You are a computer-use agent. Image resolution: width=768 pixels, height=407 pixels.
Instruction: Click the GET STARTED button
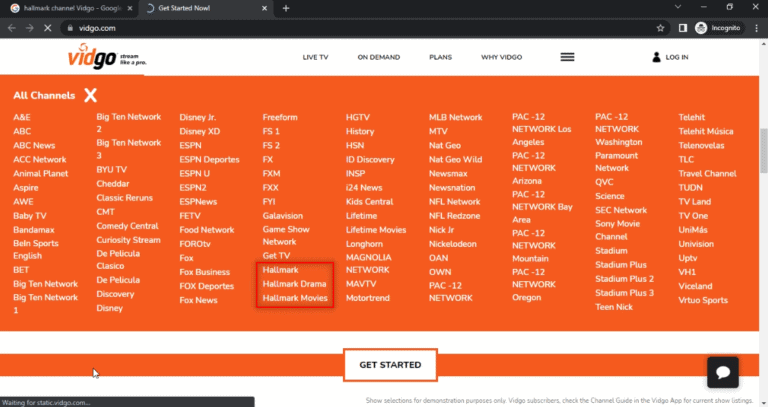coord(390,365)
